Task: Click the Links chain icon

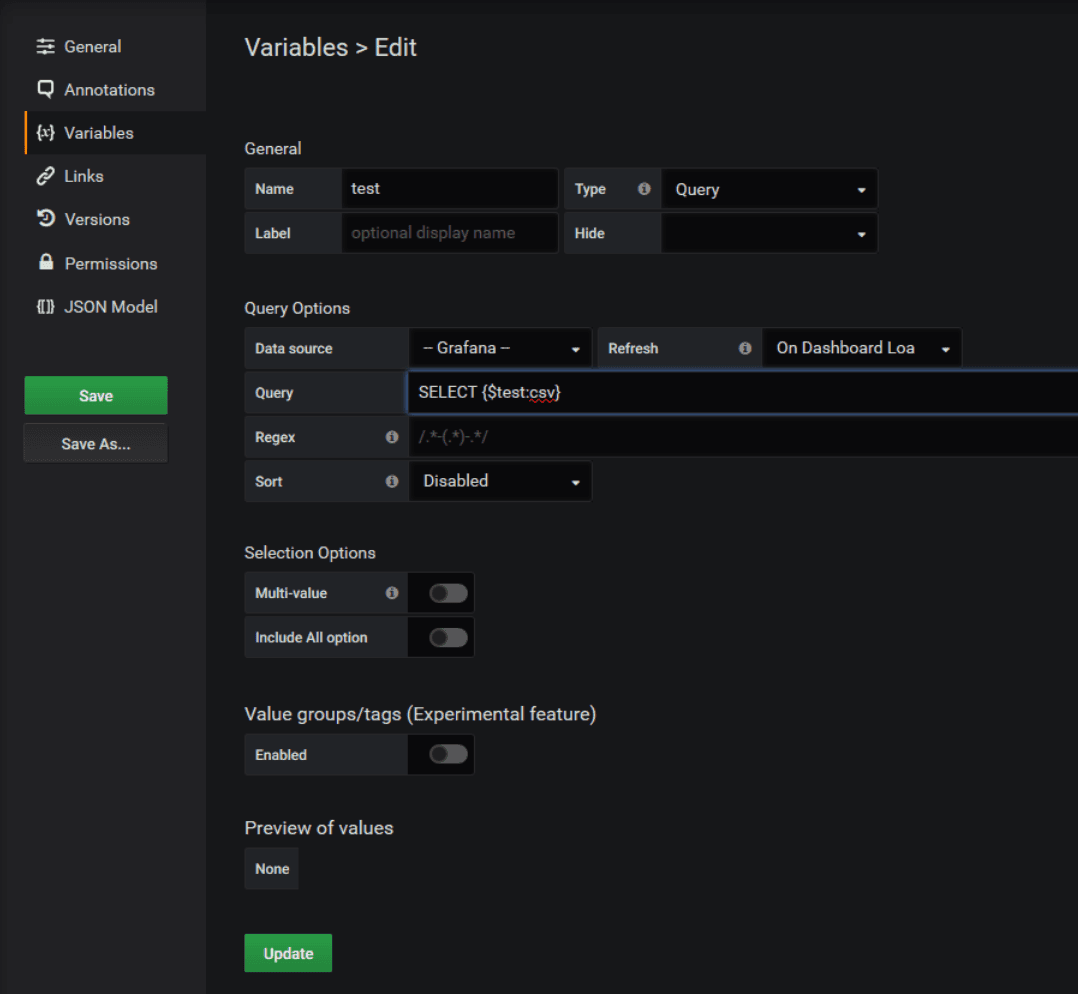Action: tap(45, 176)
